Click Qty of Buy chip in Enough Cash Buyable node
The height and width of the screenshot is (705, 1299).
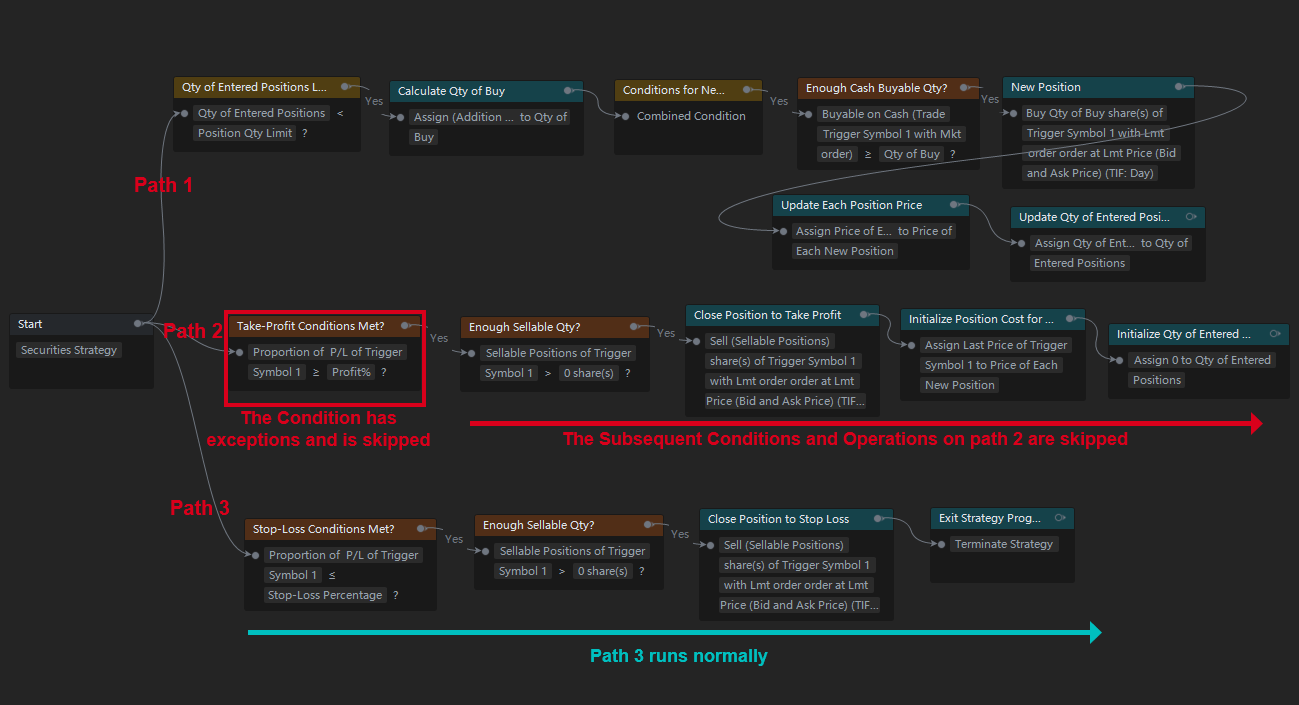pos(911,154)
